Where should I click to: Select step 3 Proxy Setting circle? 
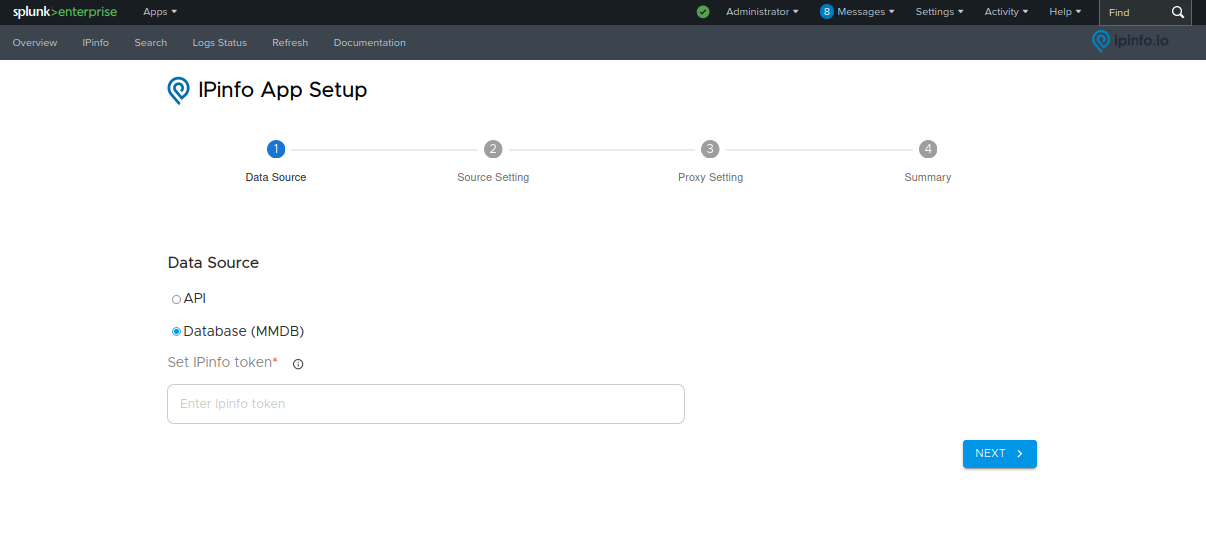pyautogui.click(x=710, y=149)
